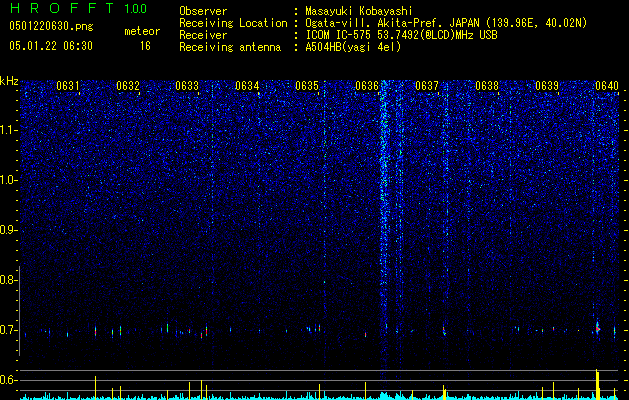
Task: Click the version number 1.0.0
Action: point(136,8)
